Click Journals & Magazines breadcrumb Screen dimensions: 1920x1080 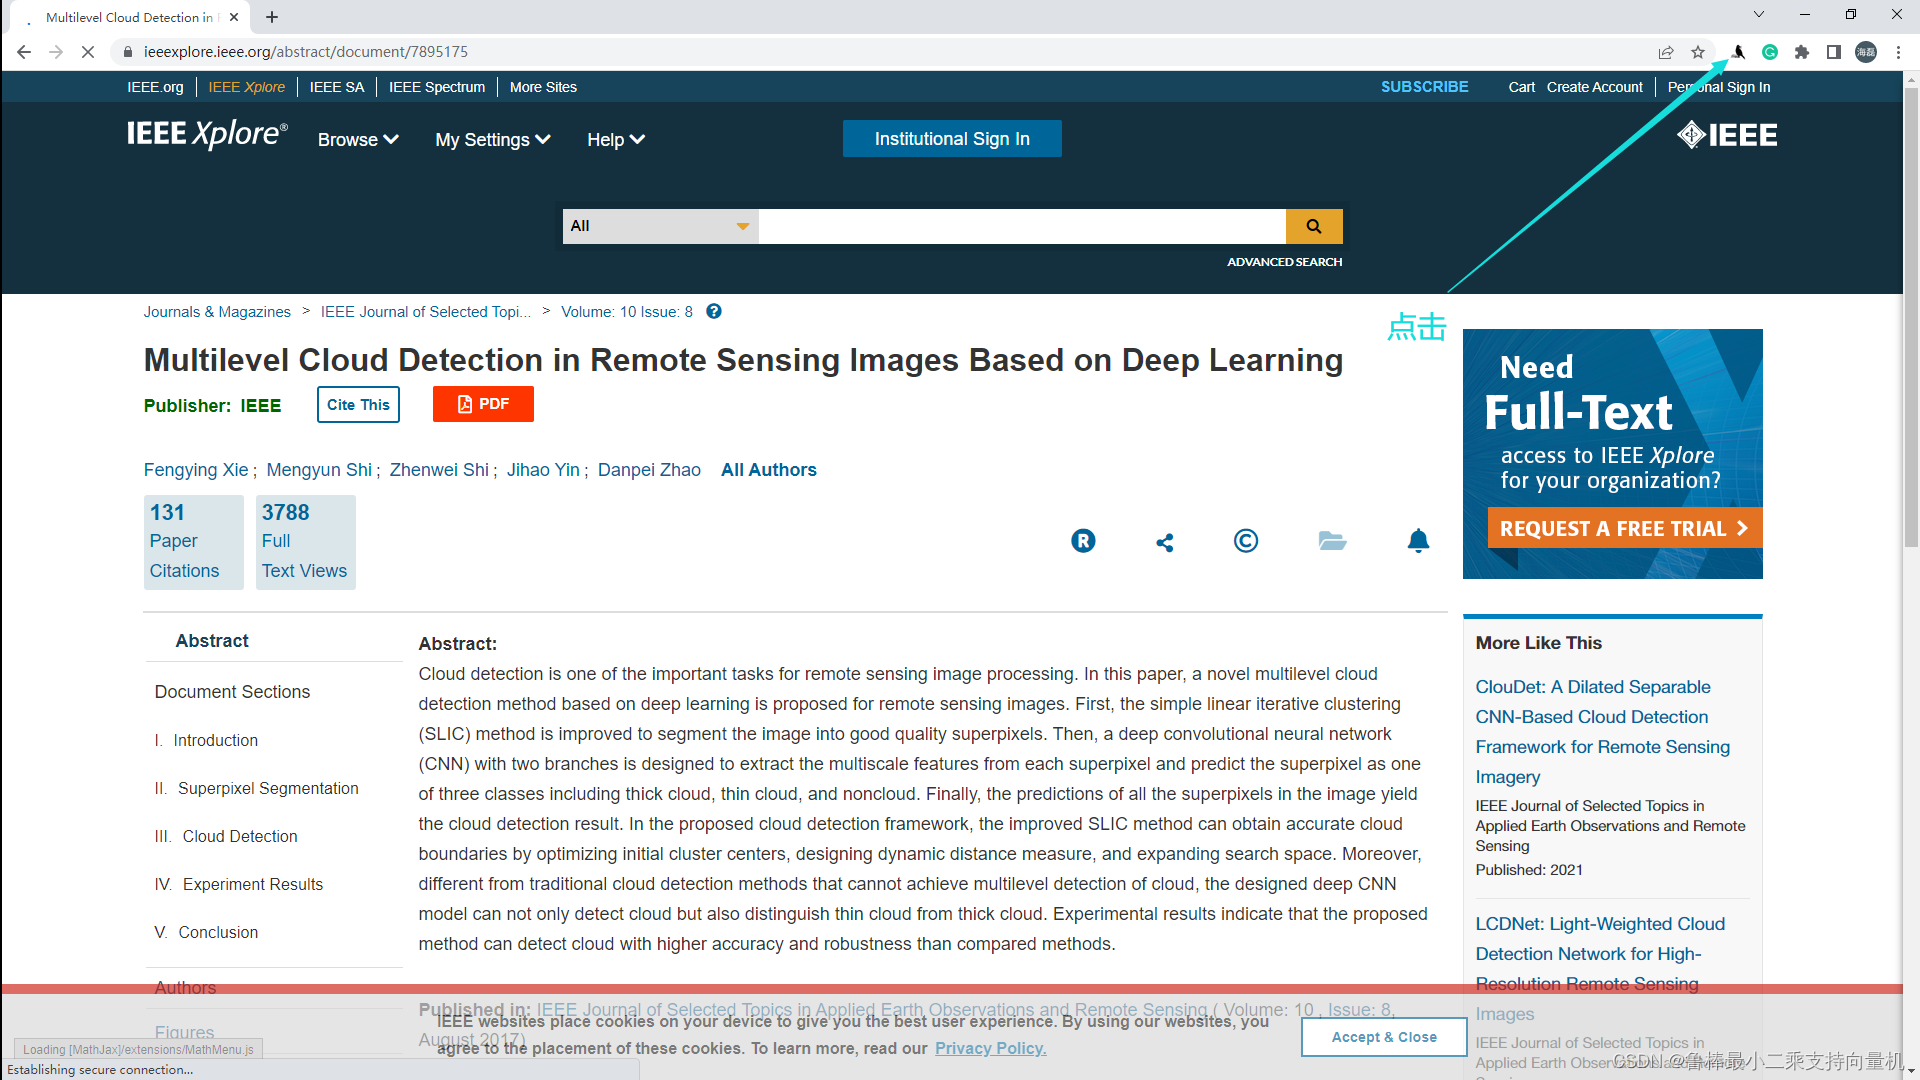pyautogui.click(x=217, y=312)
